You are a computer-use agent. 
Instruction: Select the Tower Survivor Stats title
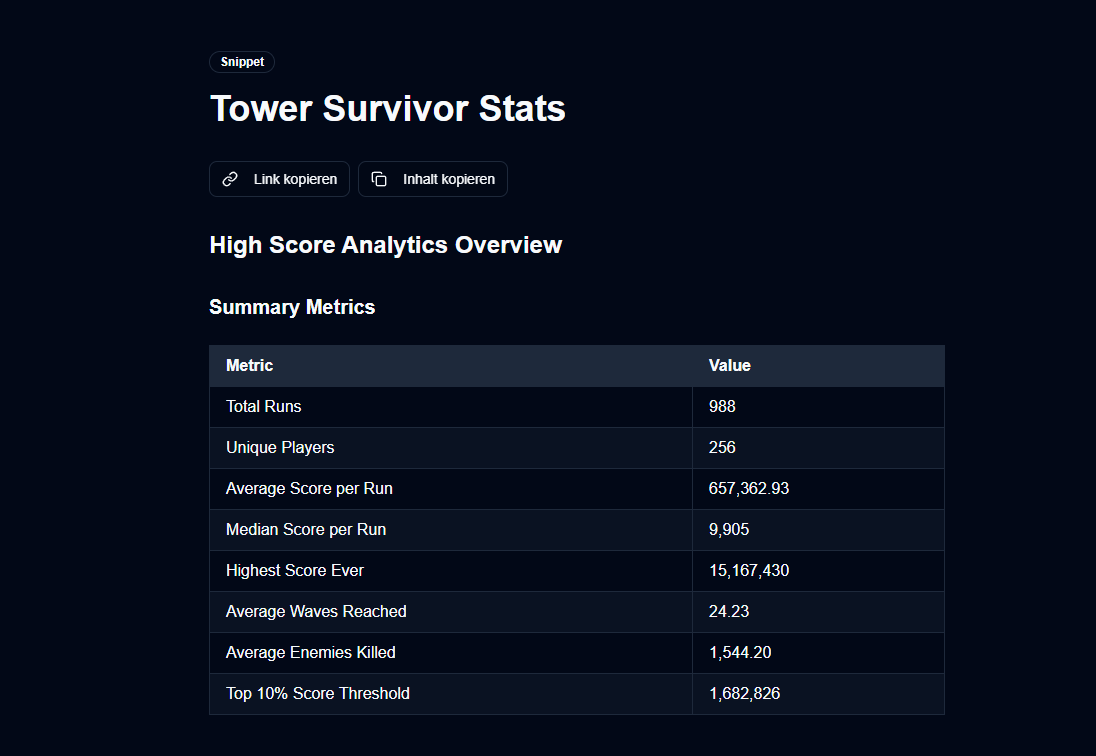[x=388, y=108]
